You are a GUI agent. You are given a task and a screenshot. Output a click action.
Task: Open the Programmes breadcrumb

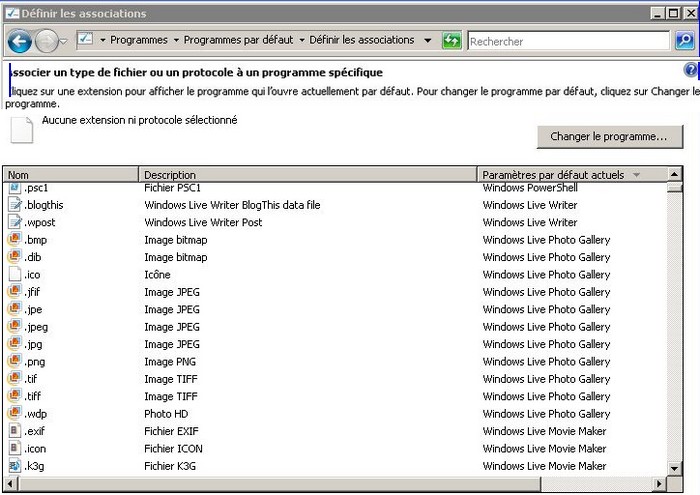(139, 40)
